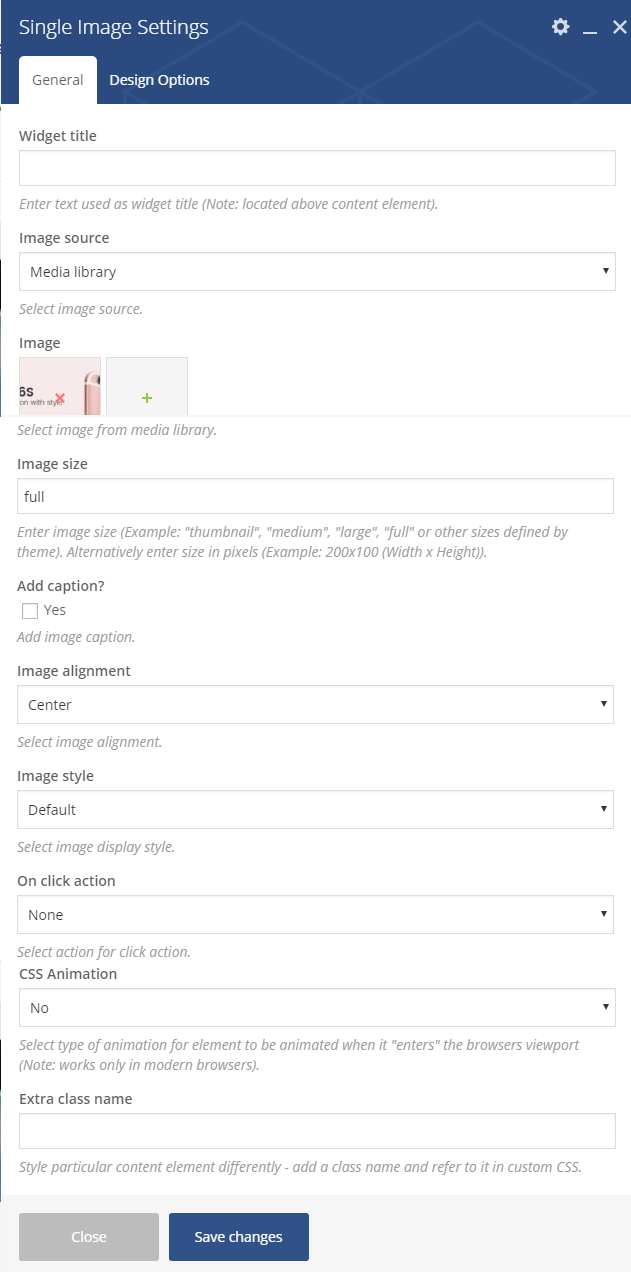Focus the Widget title input field

coord(317,168)
